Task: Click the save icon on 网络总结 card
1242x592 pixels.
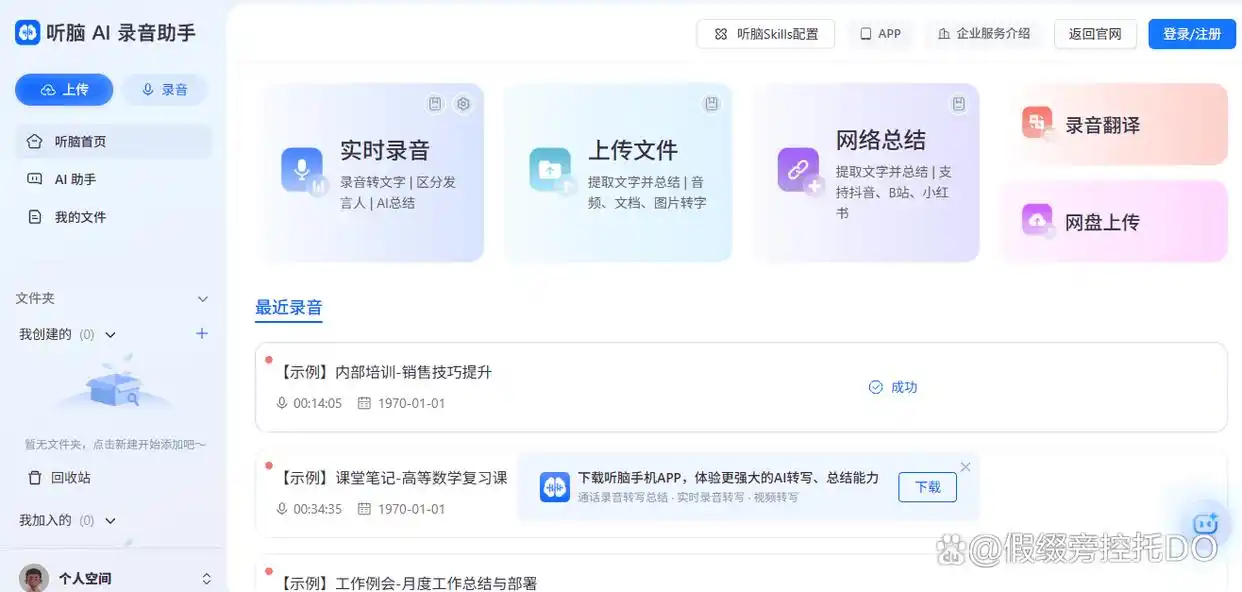Action: point(958,104)
